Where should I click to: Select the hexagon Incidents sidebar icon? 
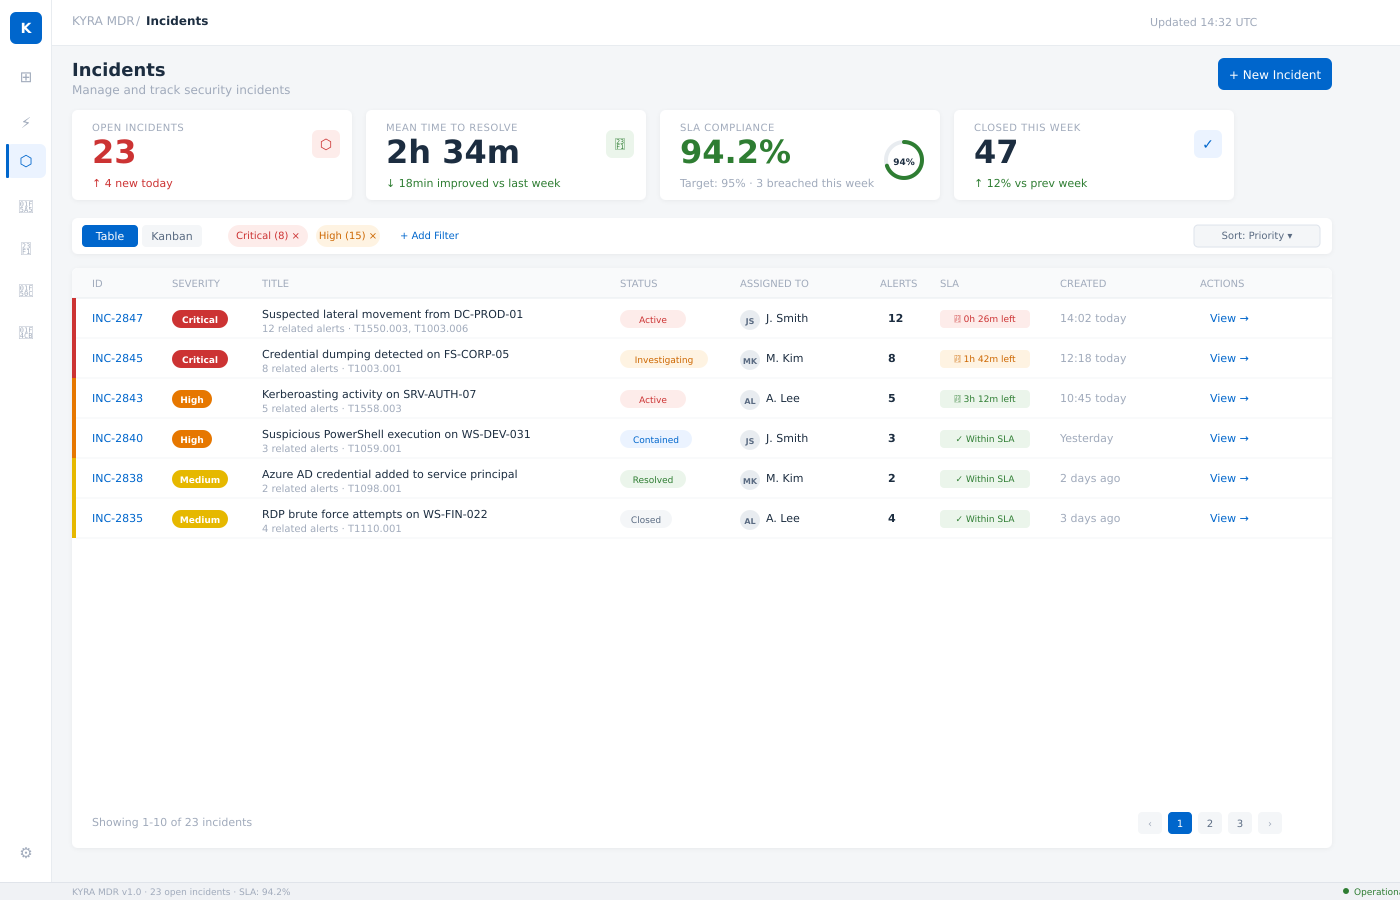26,161
